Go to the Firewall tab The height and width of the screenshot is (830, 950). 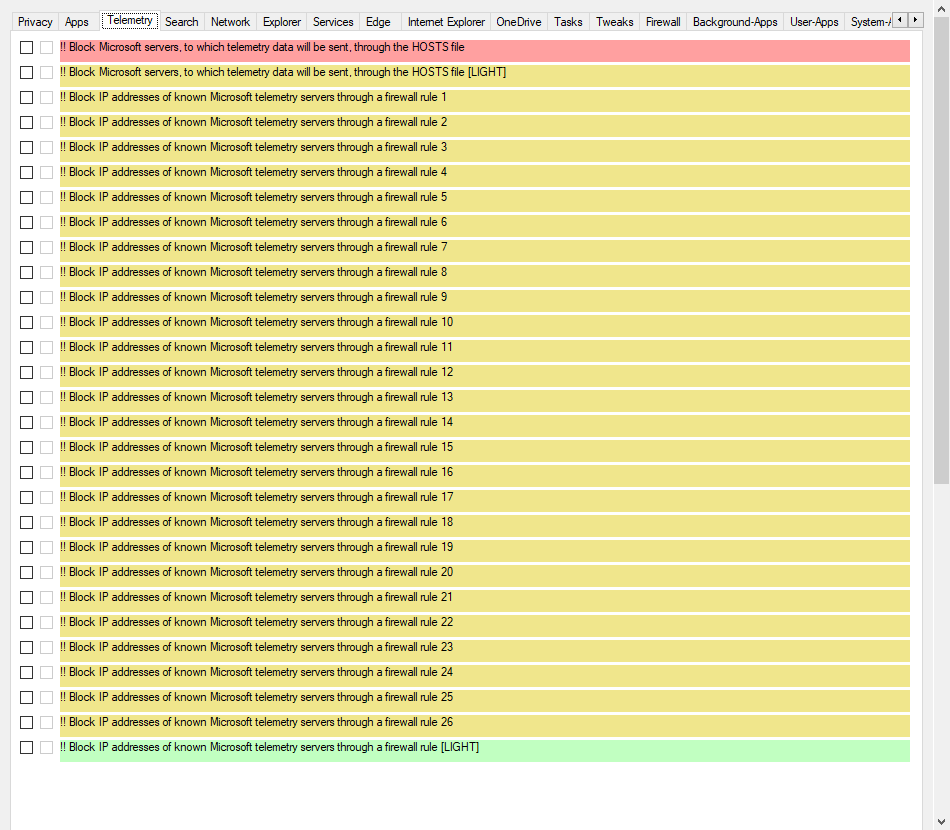pos(663,22)
